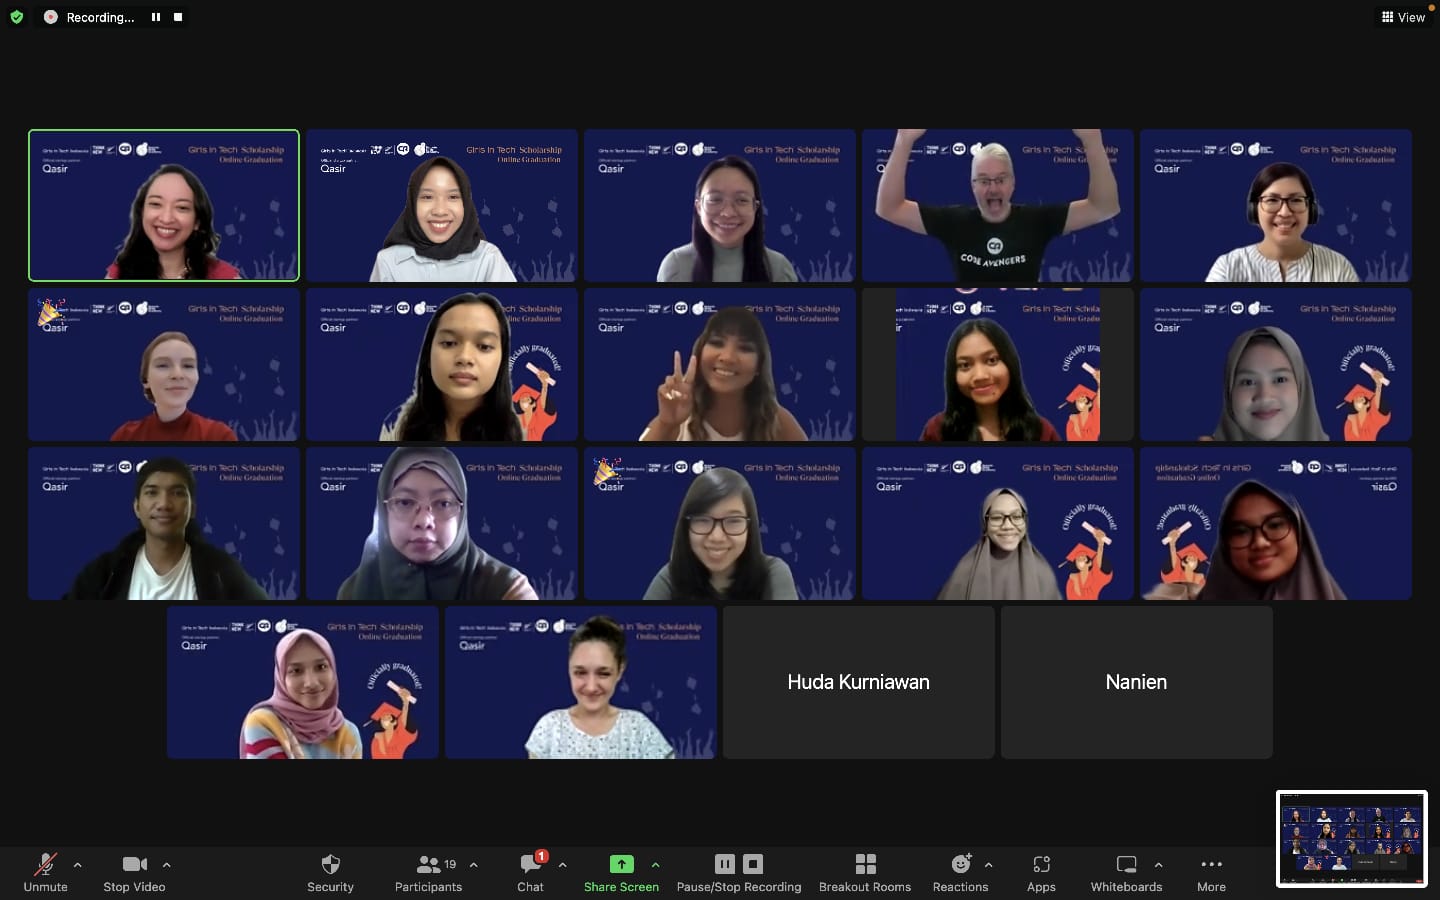Expand the Share Screen options chevron
This screenshot has height=900, width=1440.
656,866
